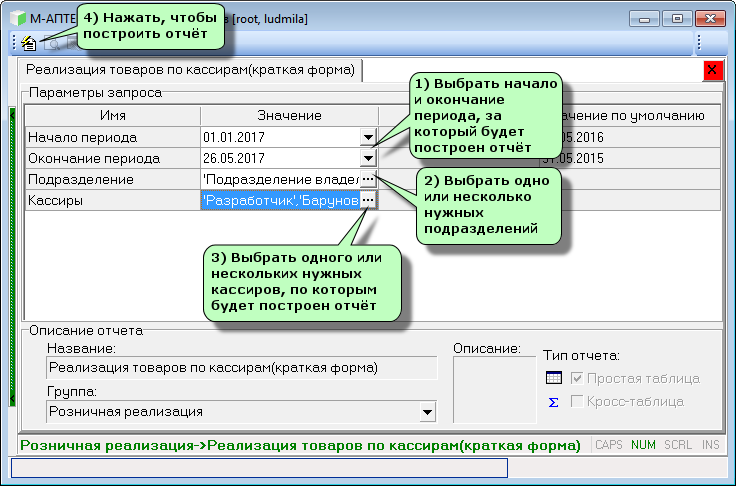
Task: Click the simple table grid icon
Action: [x=554, y=378]
